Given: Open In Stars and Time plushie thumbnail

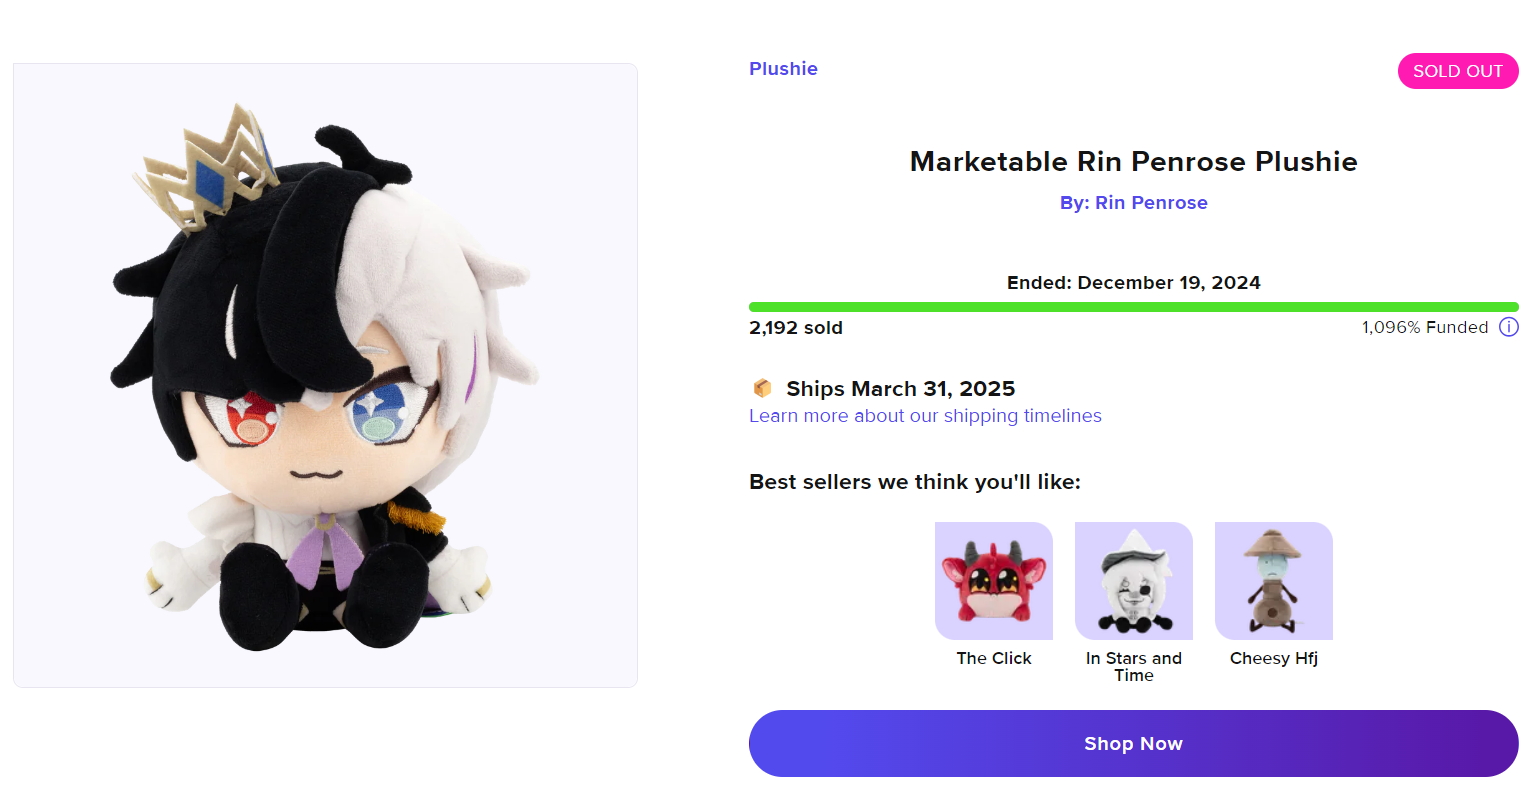Looking at the screenshot, I should [x=1133, y=581].
